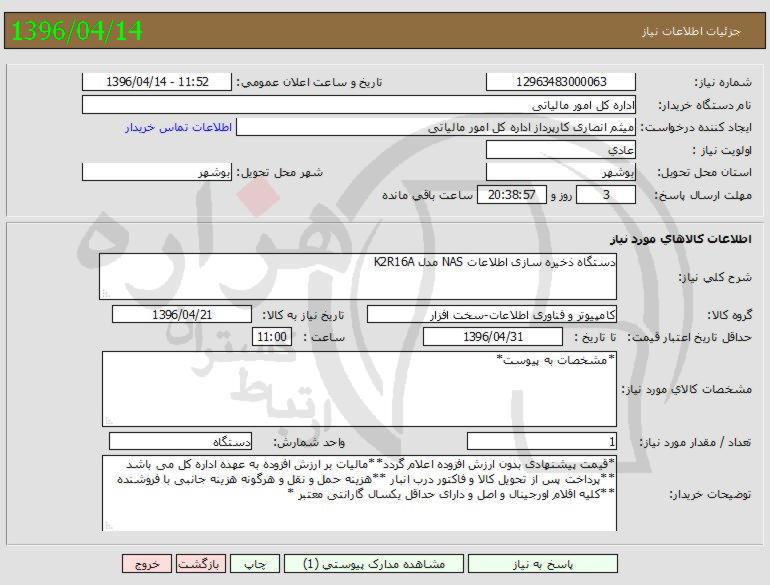Click the شهر محل تحویل field

pyautogui.click(x=156, y=172)
